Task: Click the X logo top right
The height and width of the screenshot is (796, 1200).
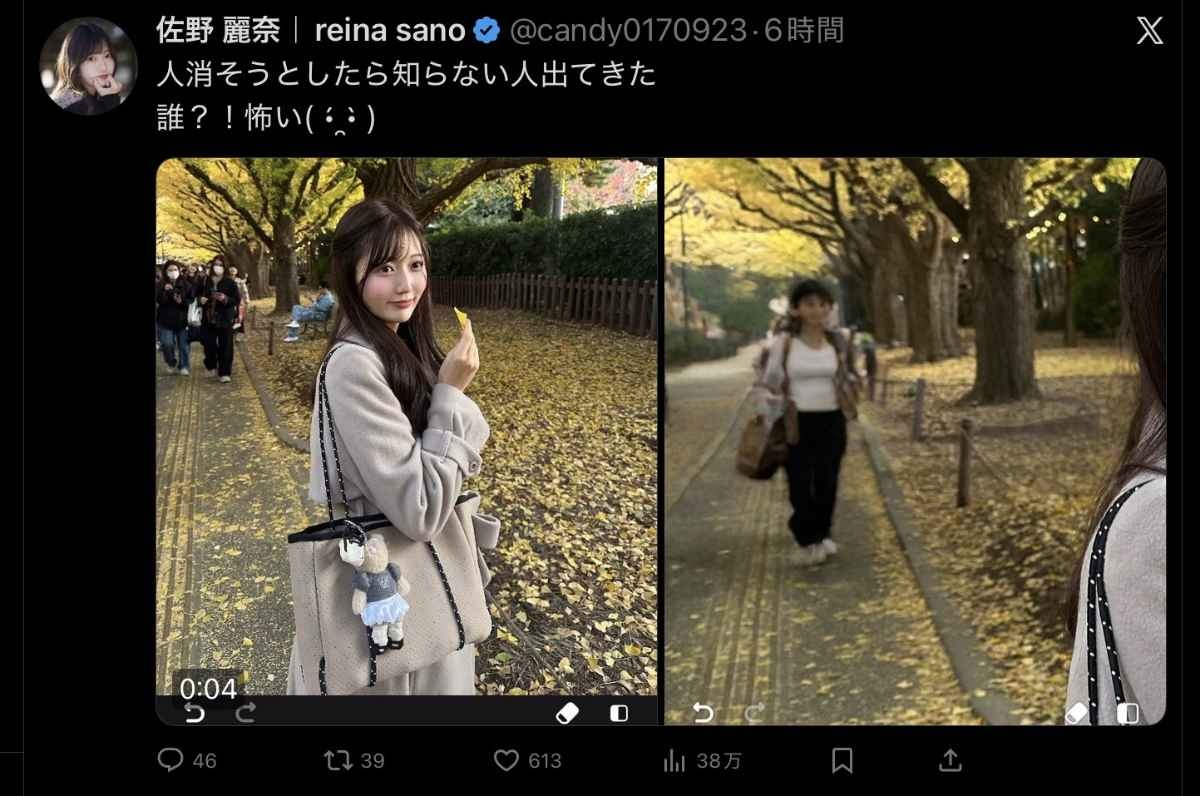Action: 1150,31
